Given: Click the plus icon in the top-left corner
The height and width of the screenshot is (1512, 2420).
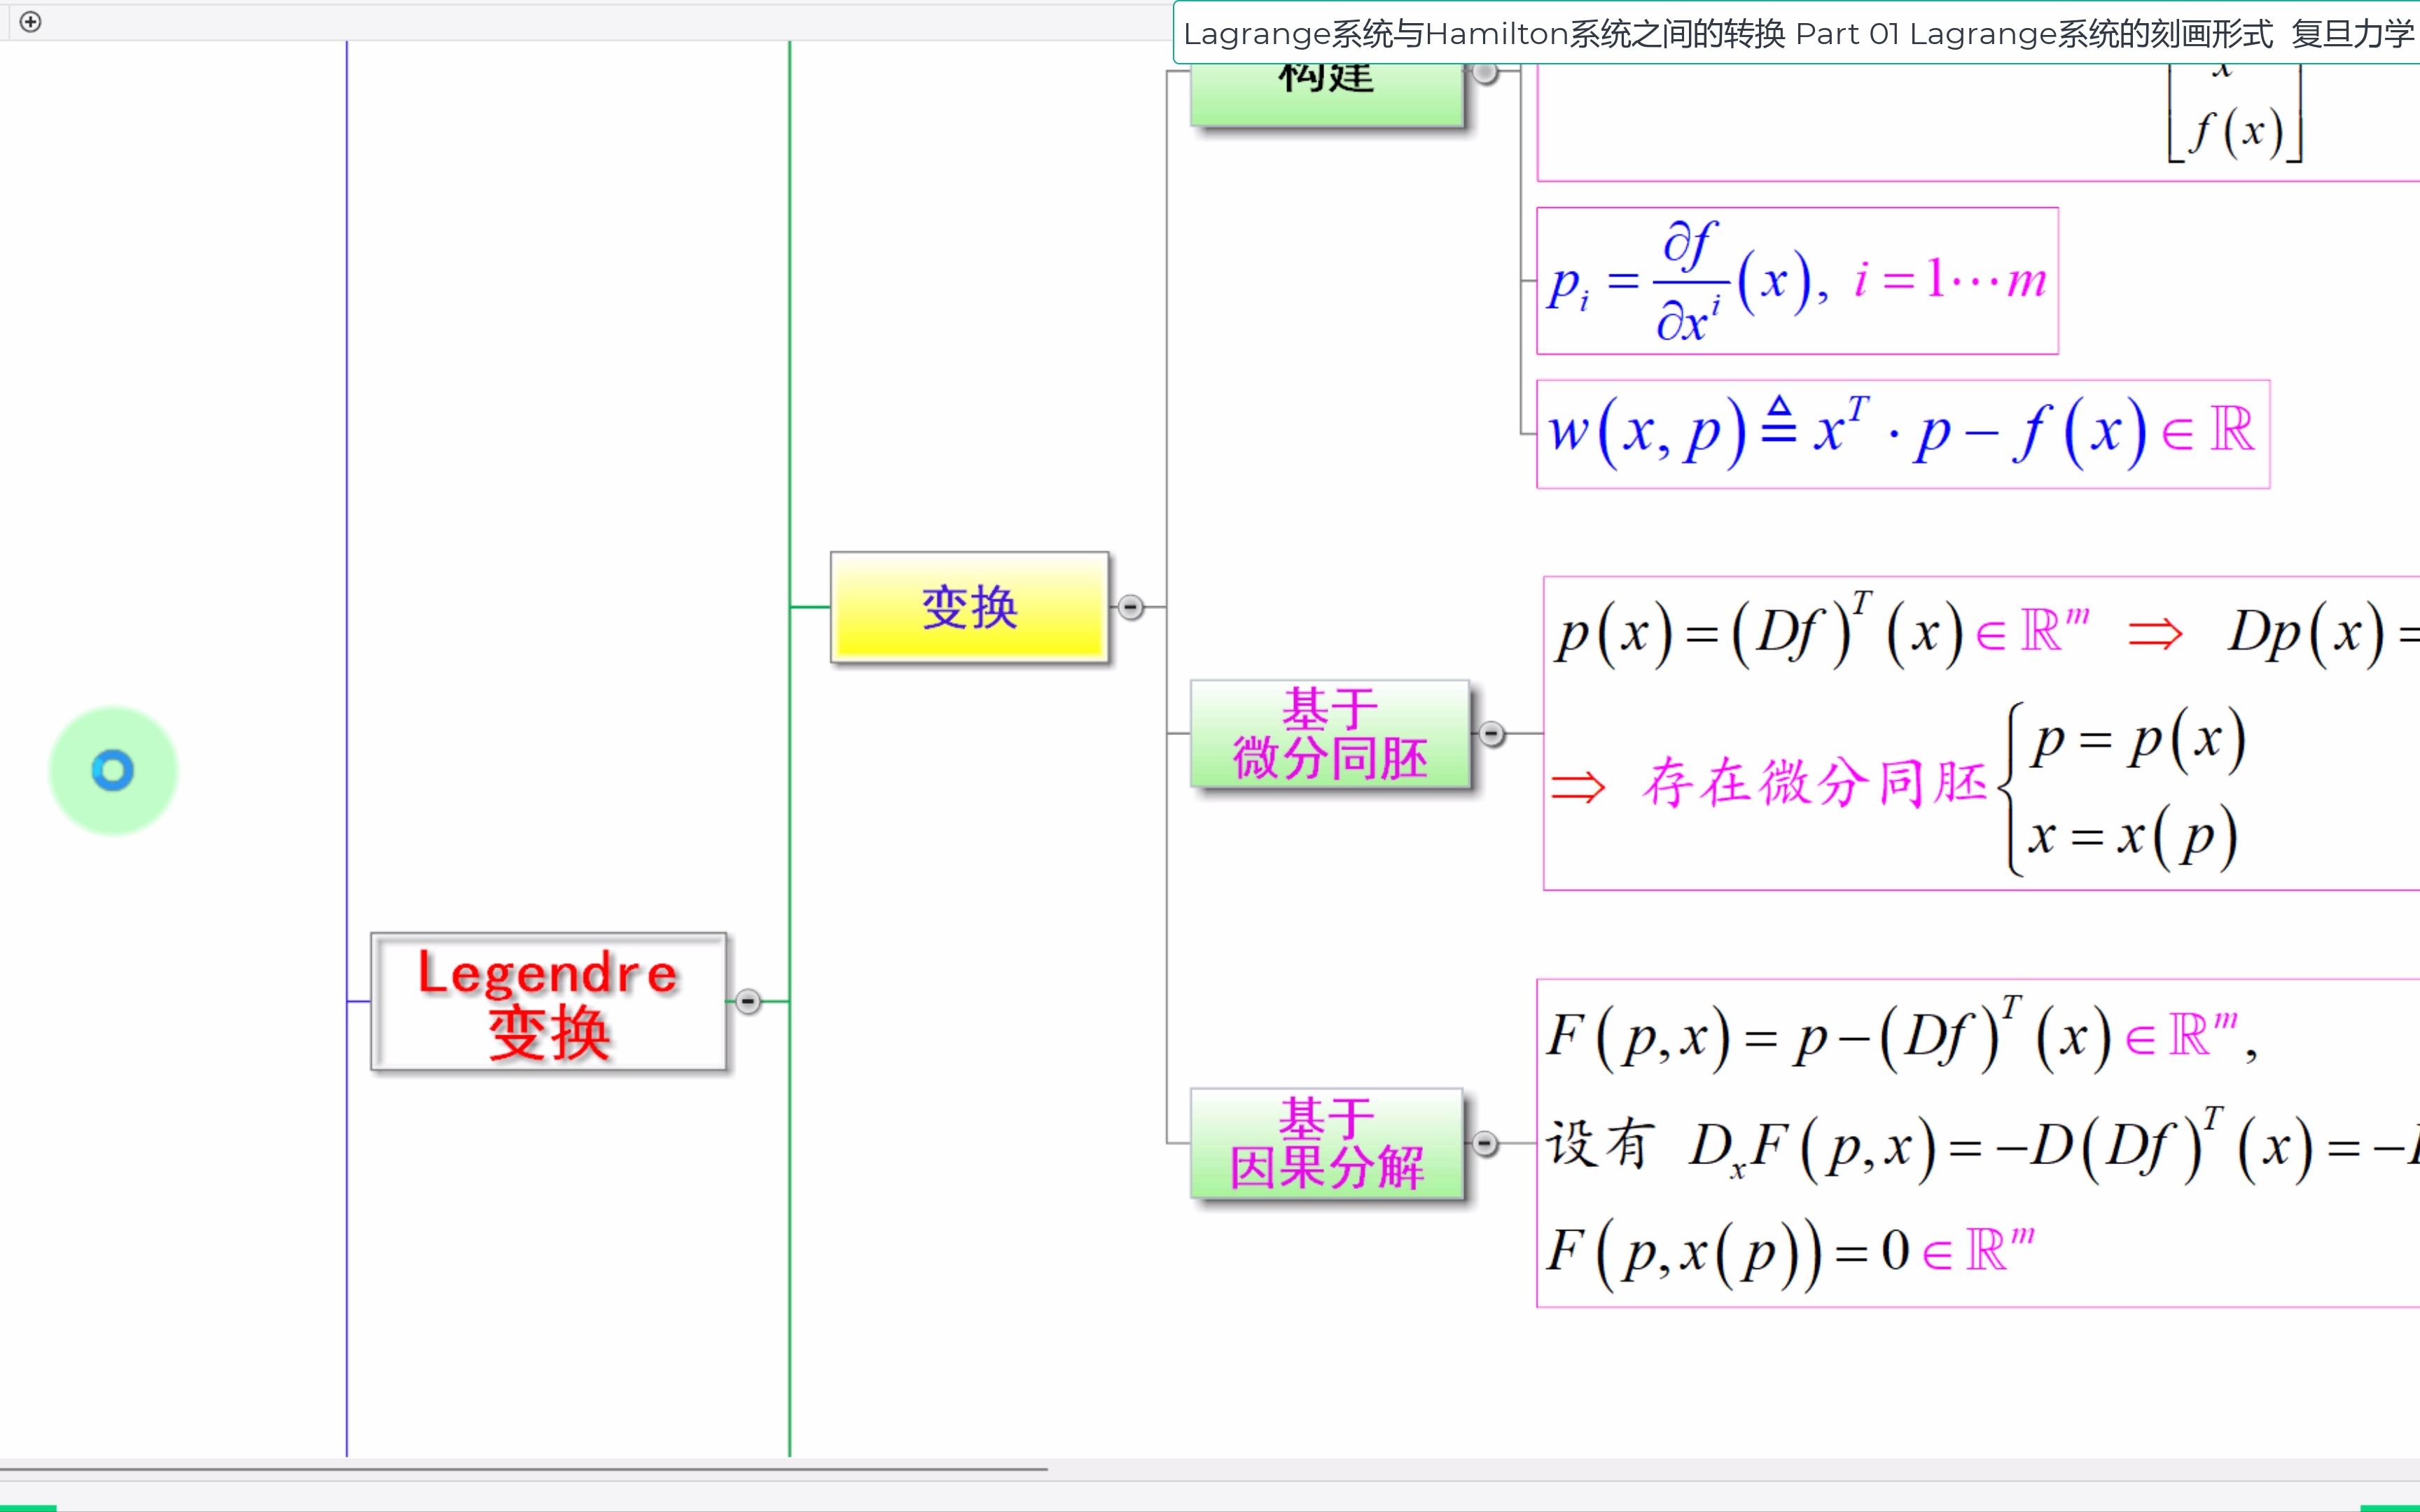Looking at the screenshot, I should pyautogui.click(x=31, y=22).
